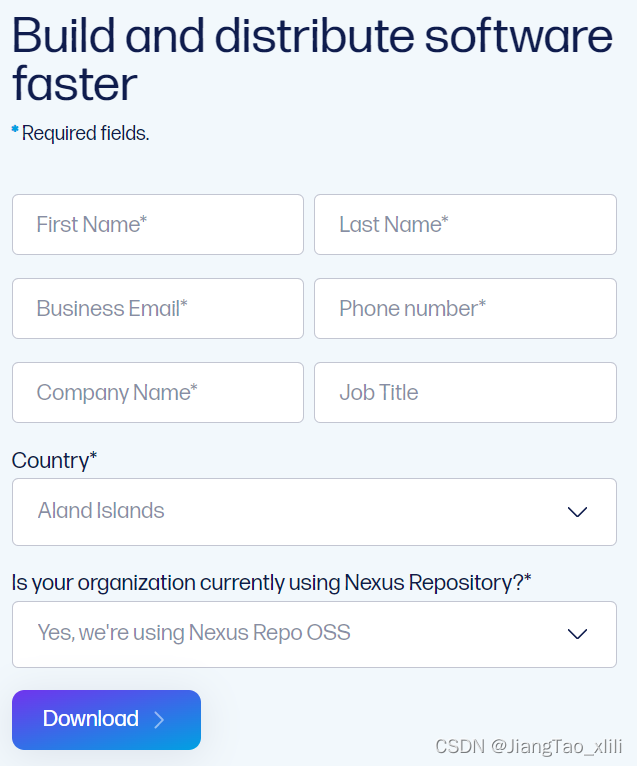Click the Nexus Repository question label
Screen dimensions: 637x766
(271, 583)
